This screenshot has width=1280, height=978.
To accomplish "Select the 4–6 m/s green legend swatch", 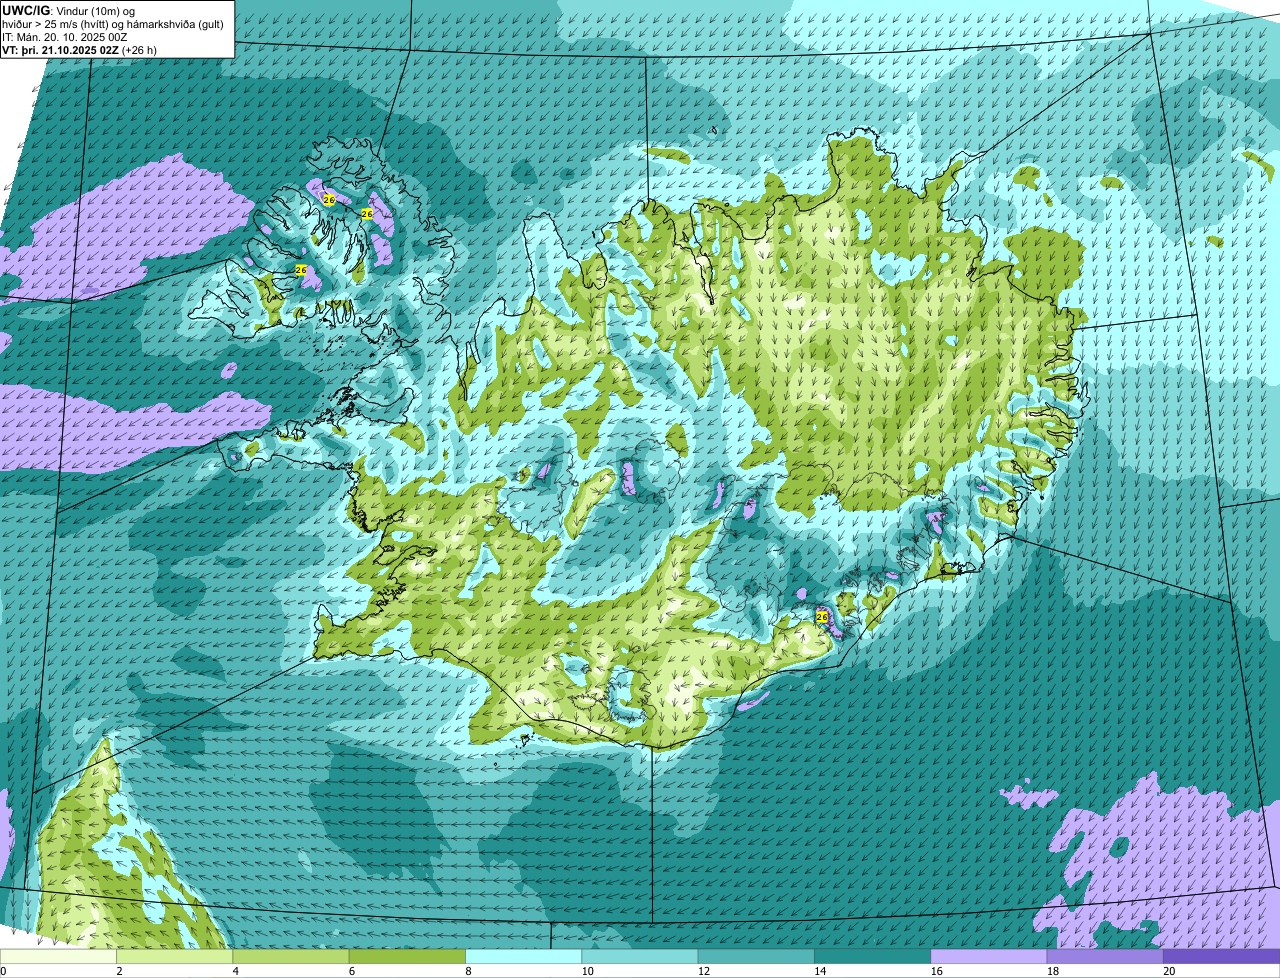I will 292,957.
